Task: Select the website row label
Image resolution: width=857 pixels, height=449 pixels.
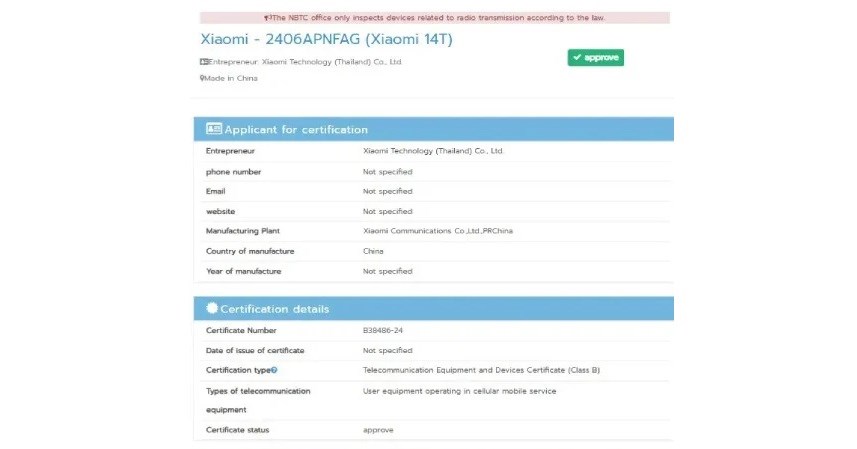Action: [x=220, y=211]
